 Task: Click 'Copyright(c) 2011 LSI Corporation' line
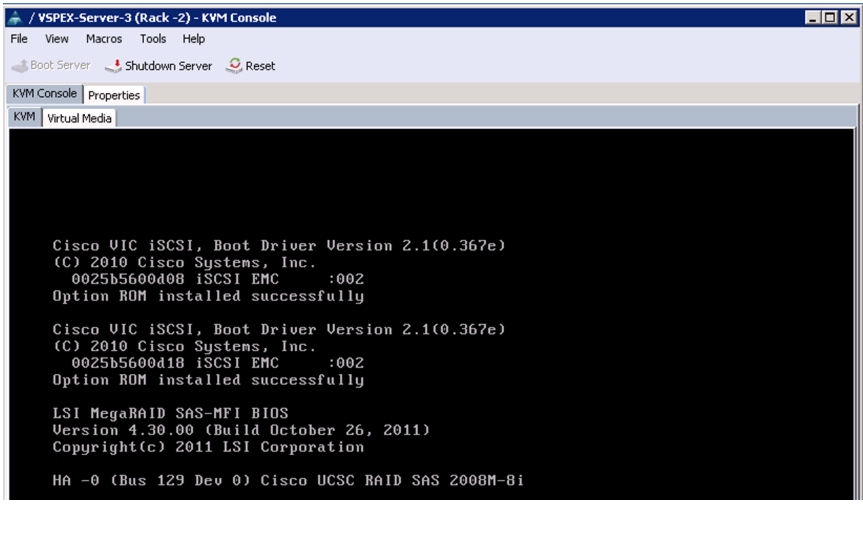point(208,447)
